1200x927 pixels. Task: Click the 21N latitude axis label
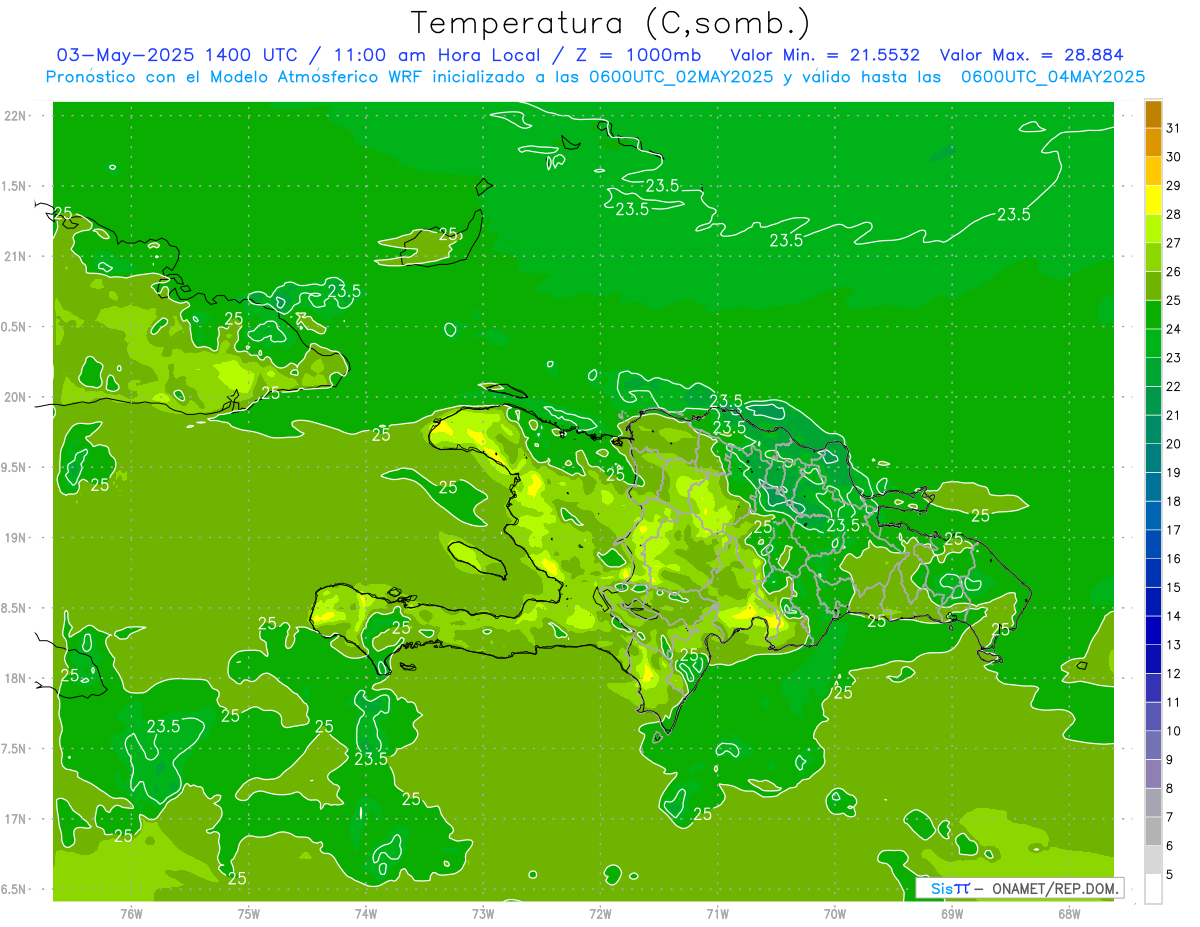[x=15, y=257]
